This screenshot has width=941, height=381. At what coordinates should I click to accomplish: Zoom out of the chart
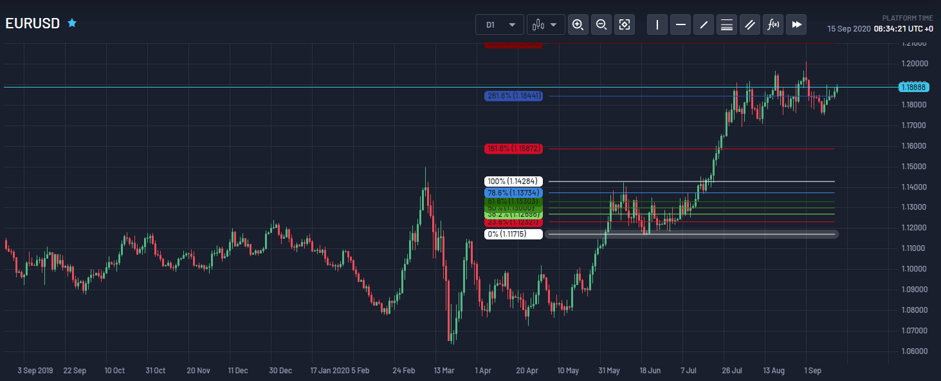tap(601, 25)
